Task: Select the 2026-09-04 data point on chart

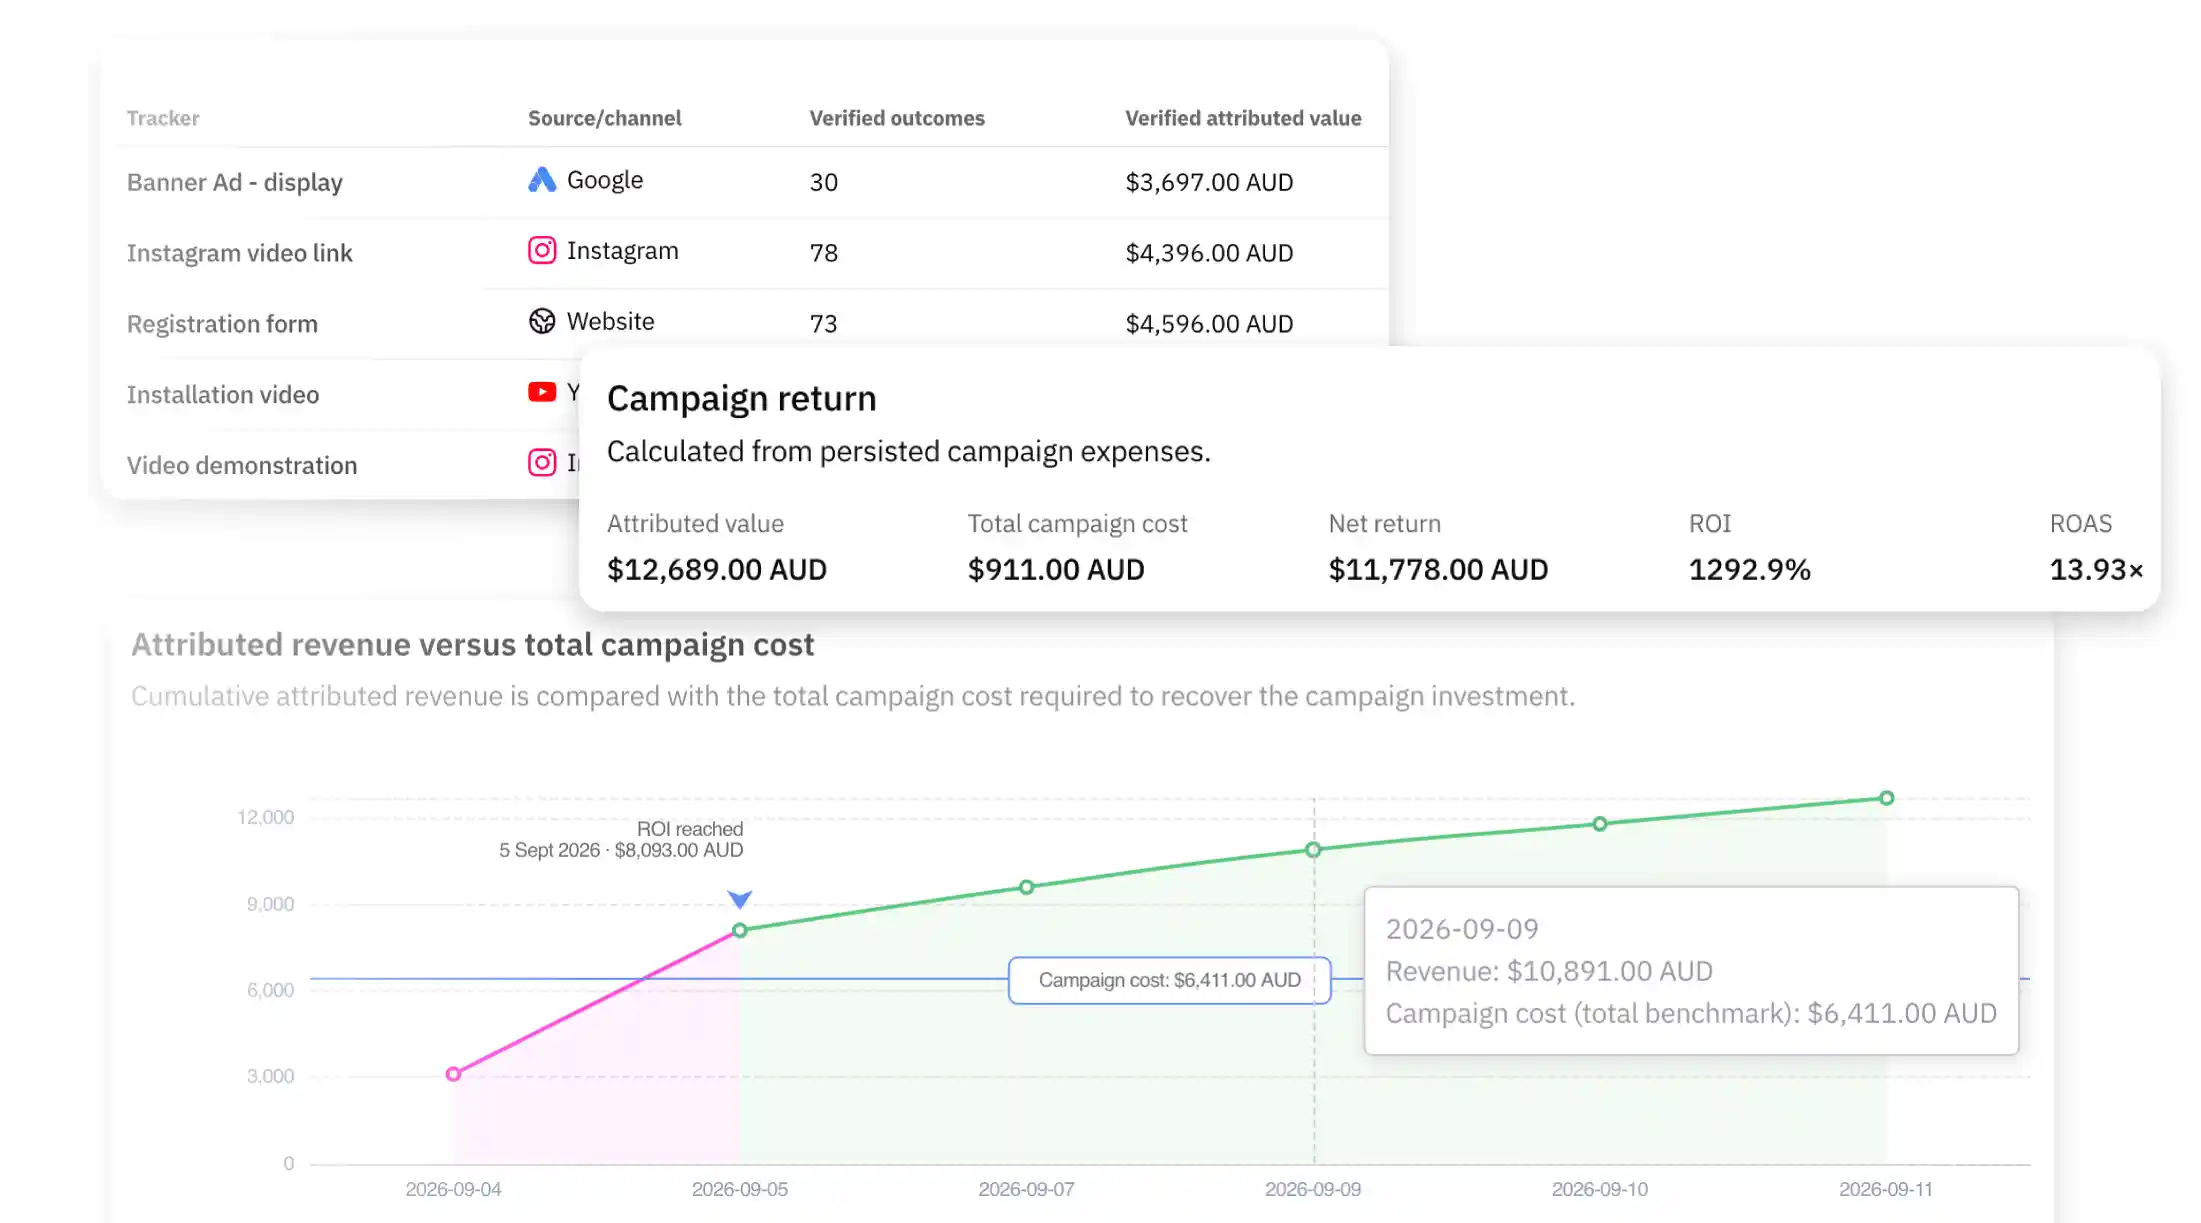Action: tap(453, 1074)
